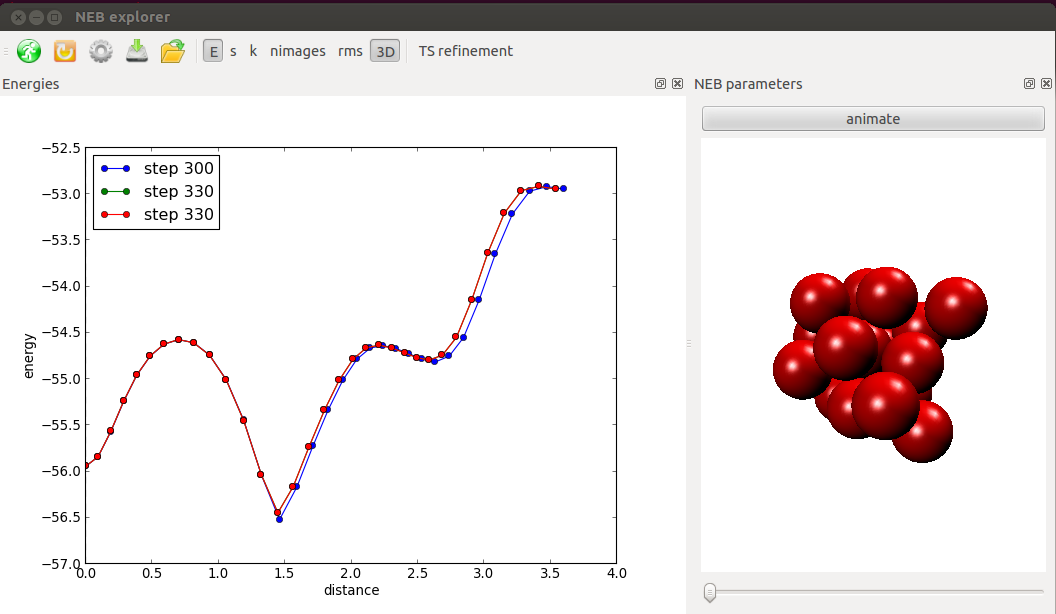
Task: Float the Energies panel
Action: coord(660,84)
